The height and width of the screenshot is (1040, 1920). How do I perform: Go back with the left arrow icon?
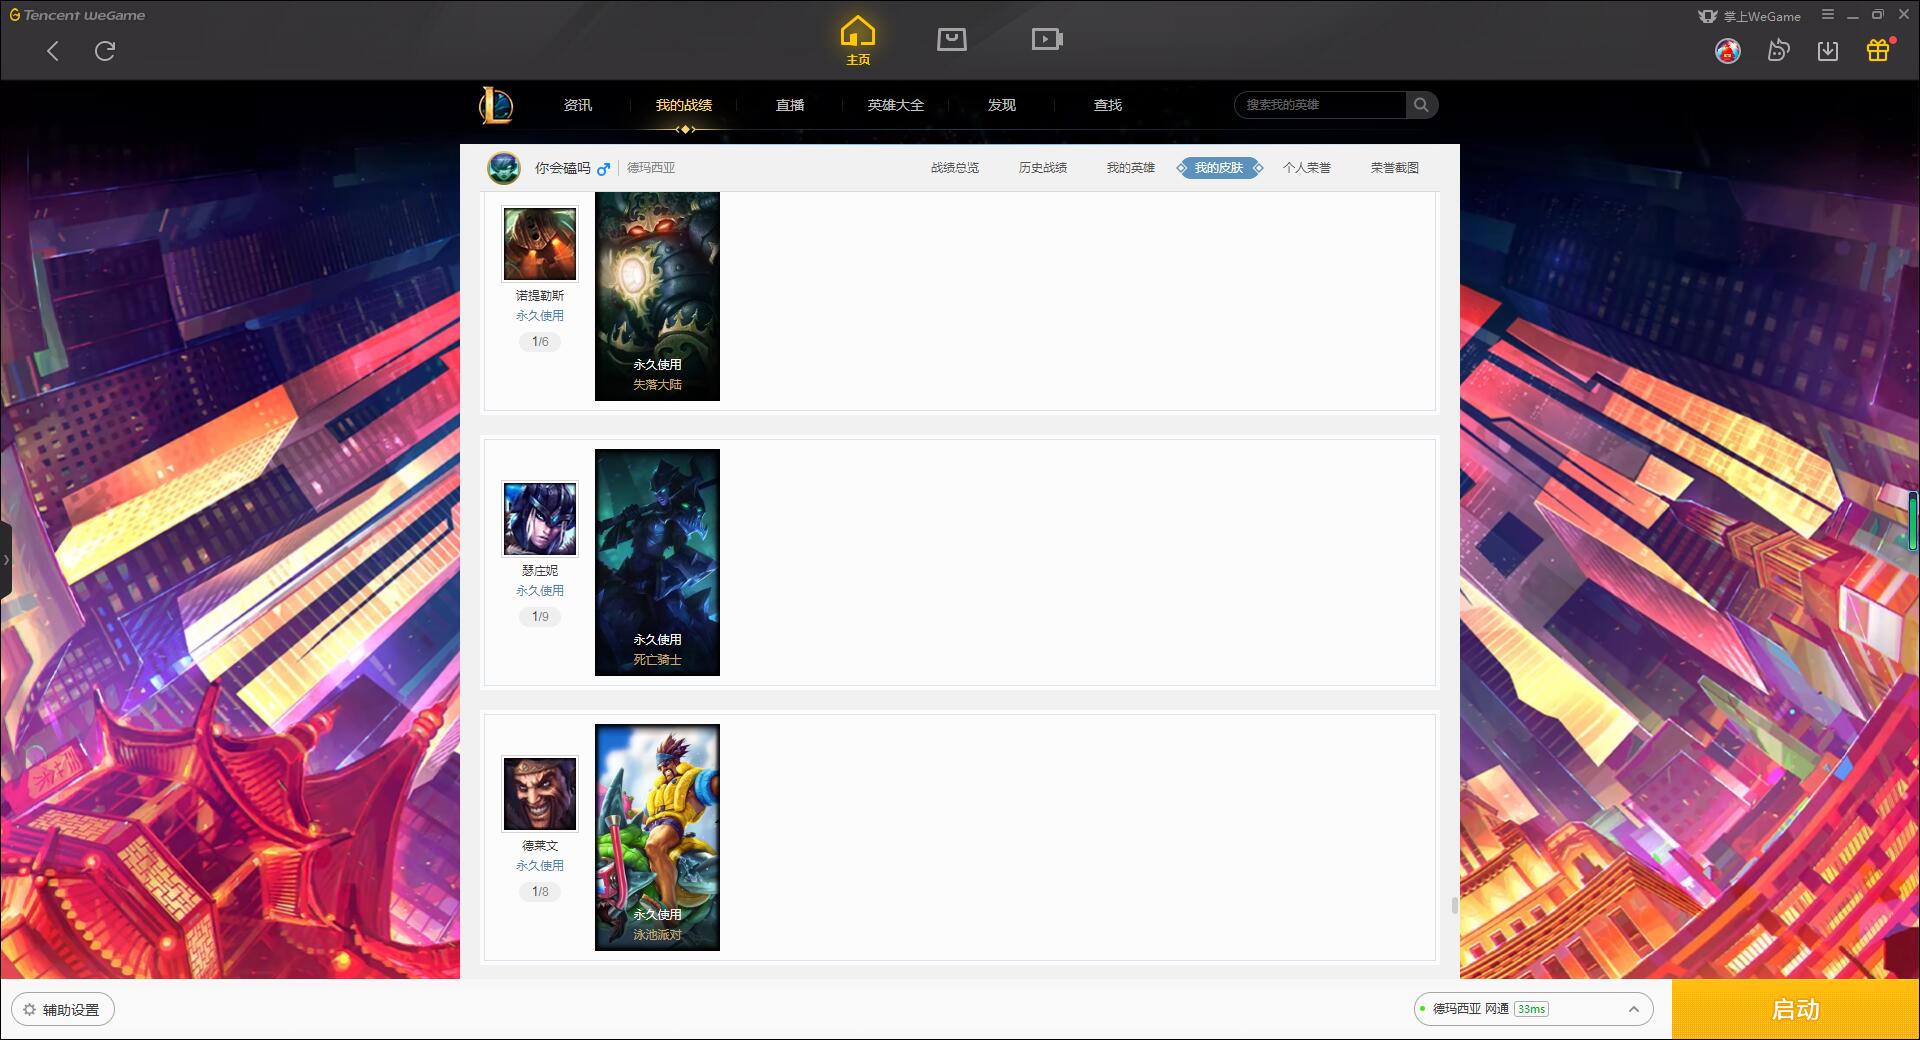point(53,51)
